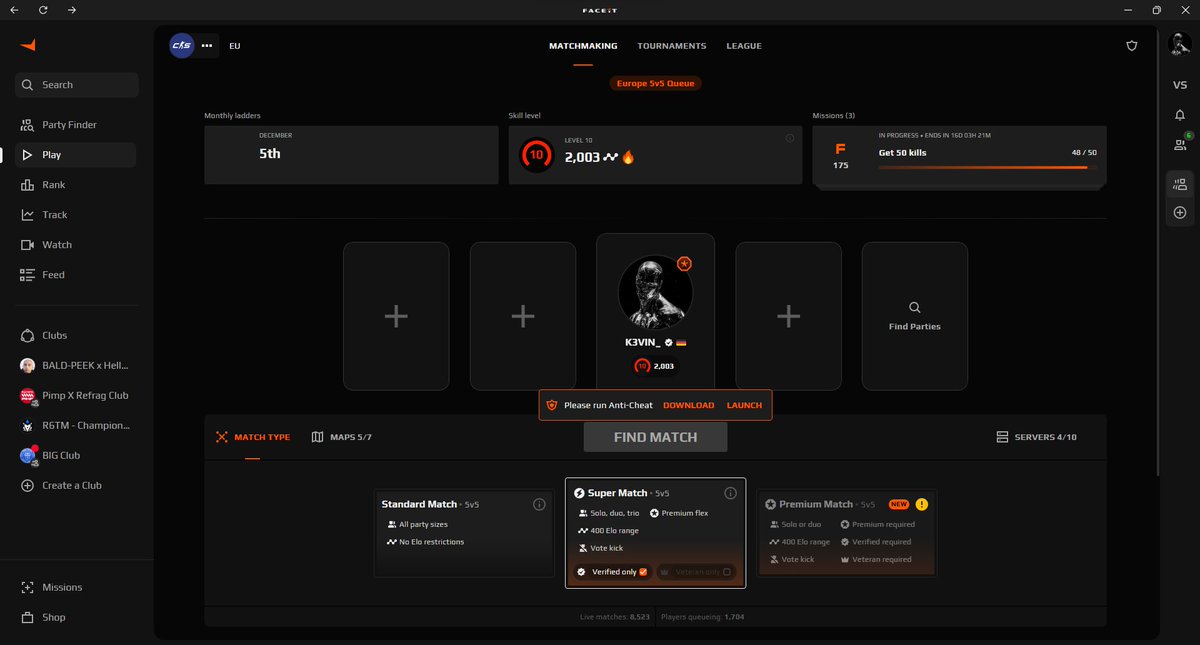Open the Track section

76,215
